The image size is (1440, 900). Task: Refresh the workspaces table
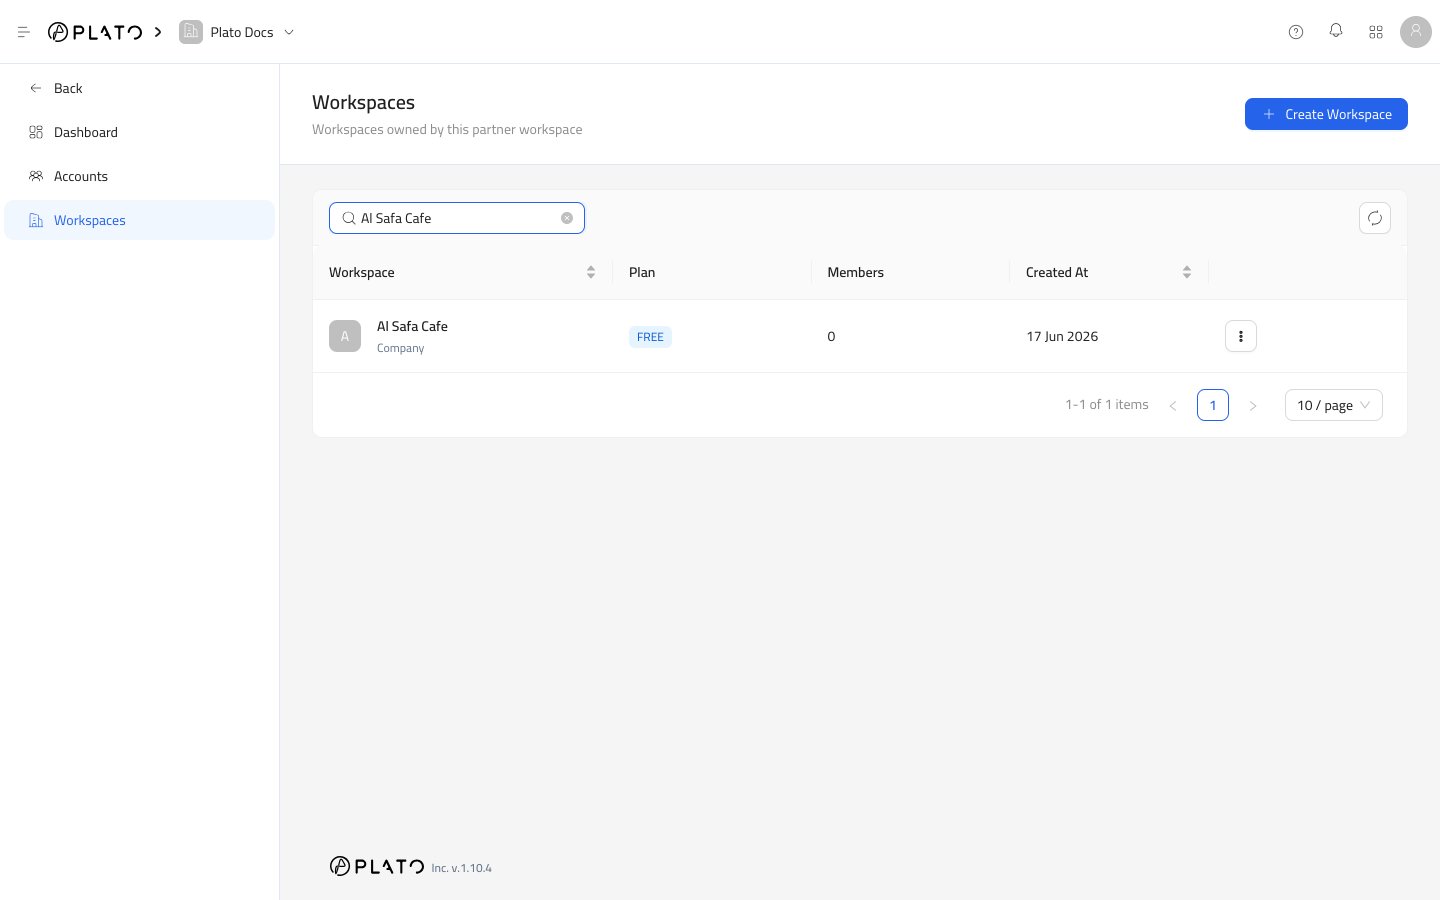[x=1375, y=218]
